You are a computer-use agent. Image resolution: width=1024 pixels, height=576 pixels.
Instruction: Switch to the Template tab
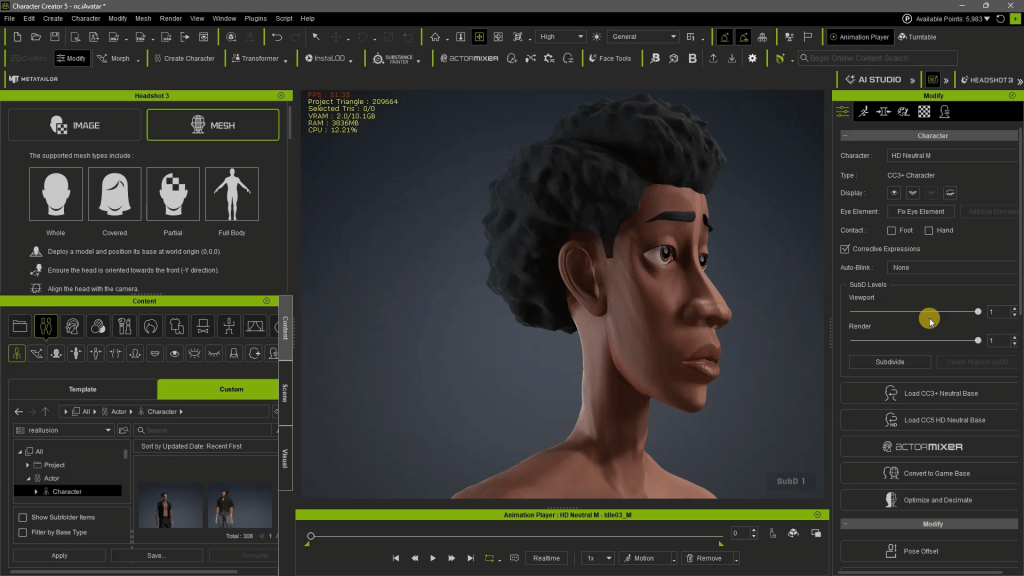tap(82, 389)
